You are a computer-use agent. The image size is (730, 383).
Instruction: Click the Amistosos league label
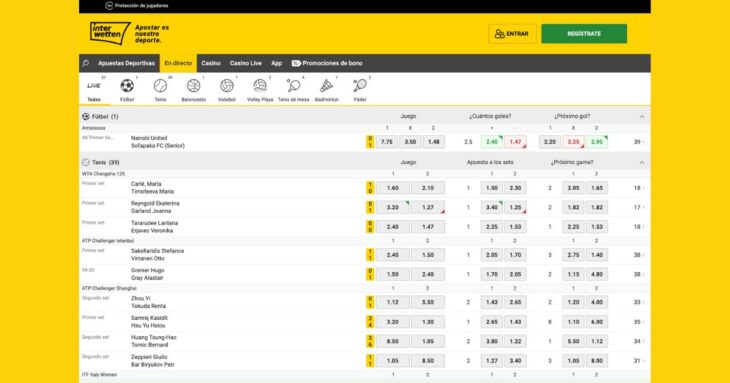pos(94,128)
